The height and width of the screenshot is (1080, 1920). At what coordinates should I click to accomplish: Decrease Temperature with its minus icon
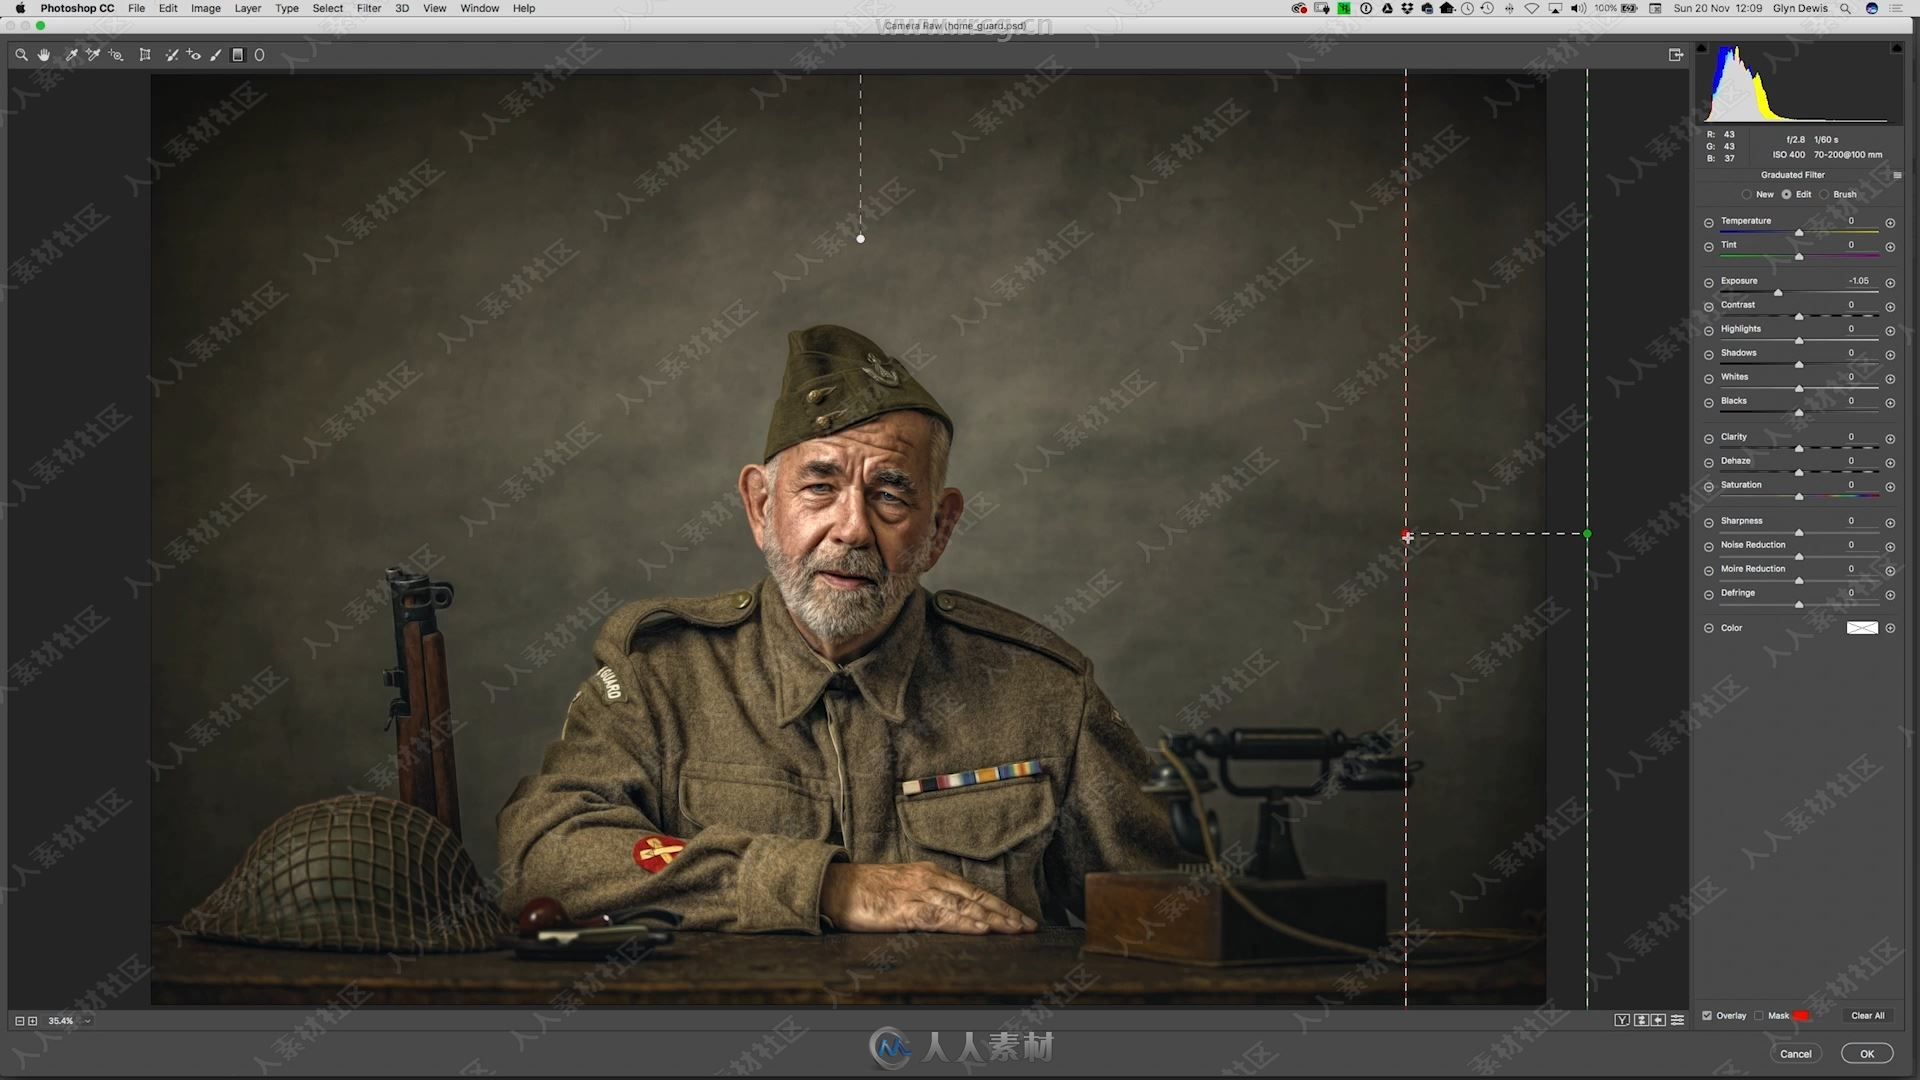[1709, 223]
